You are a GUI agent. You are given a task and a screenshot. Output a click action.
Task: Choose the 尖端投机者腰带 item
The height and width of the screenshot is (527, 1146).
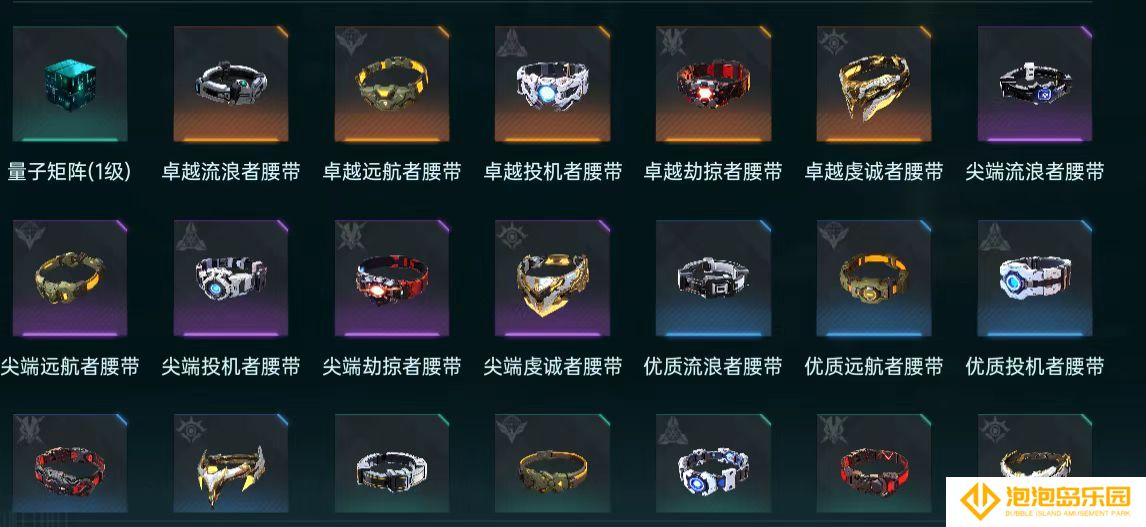click(230, 278)
